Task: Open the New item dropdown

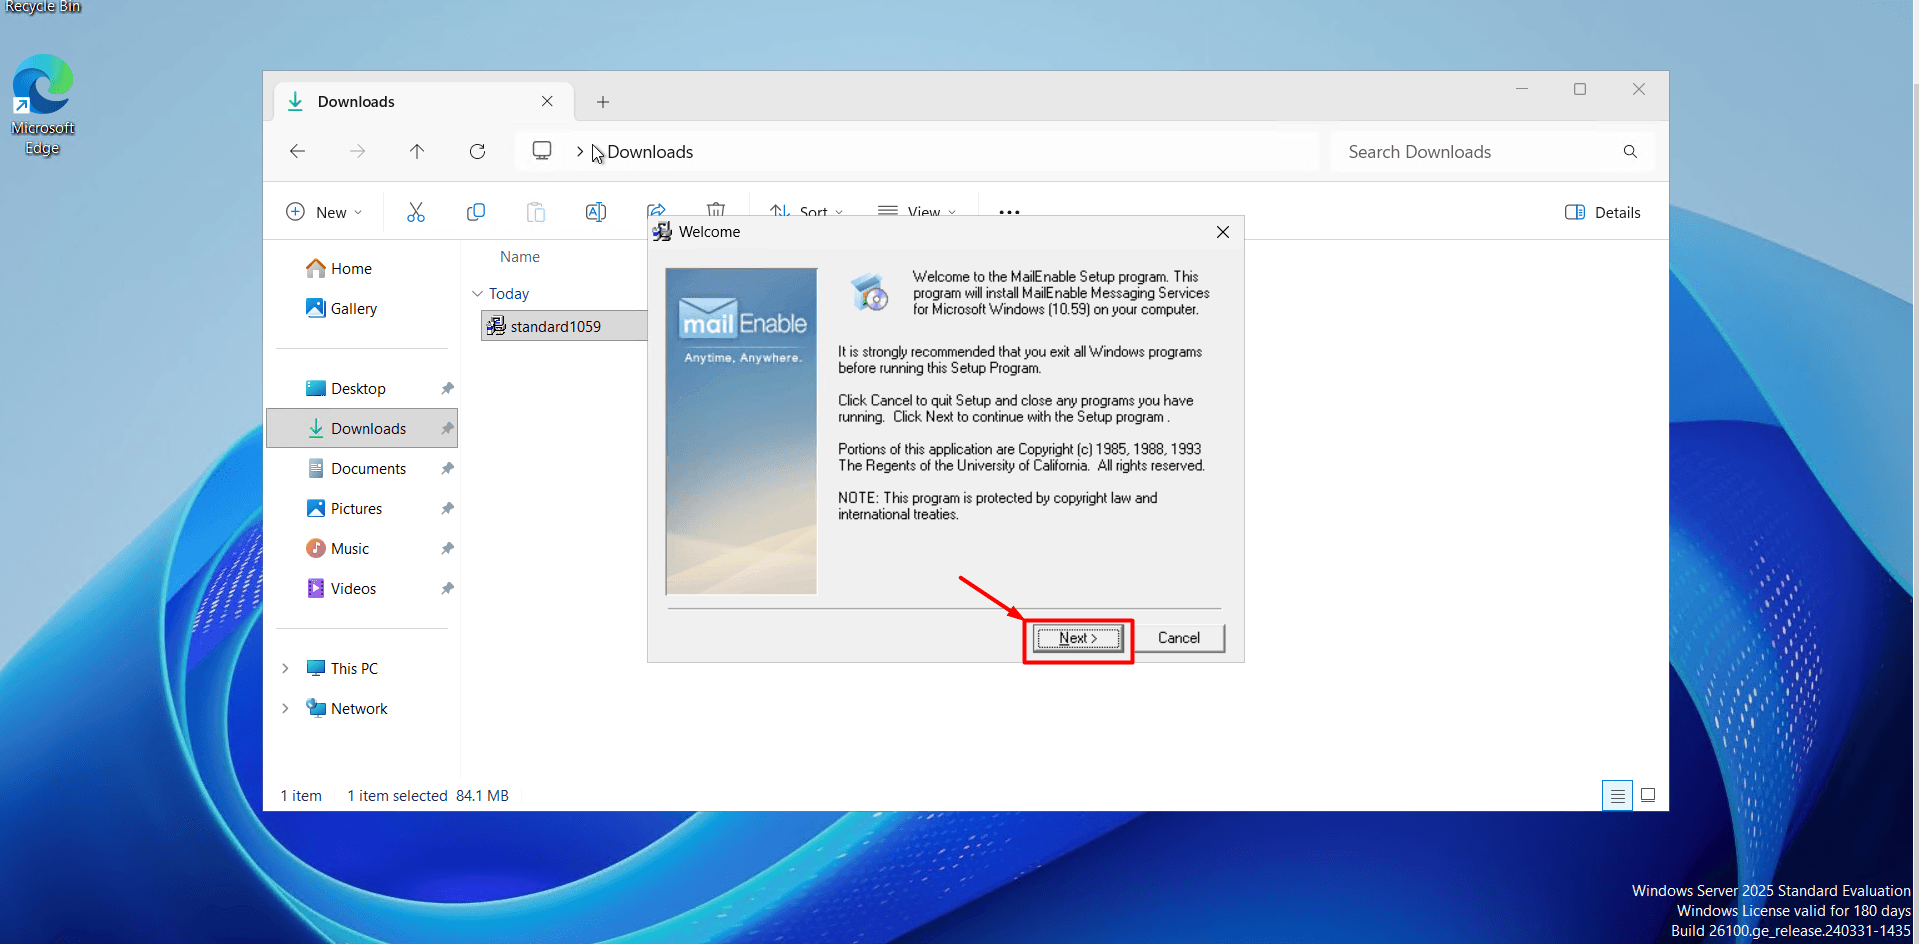Action: (324, 212)
